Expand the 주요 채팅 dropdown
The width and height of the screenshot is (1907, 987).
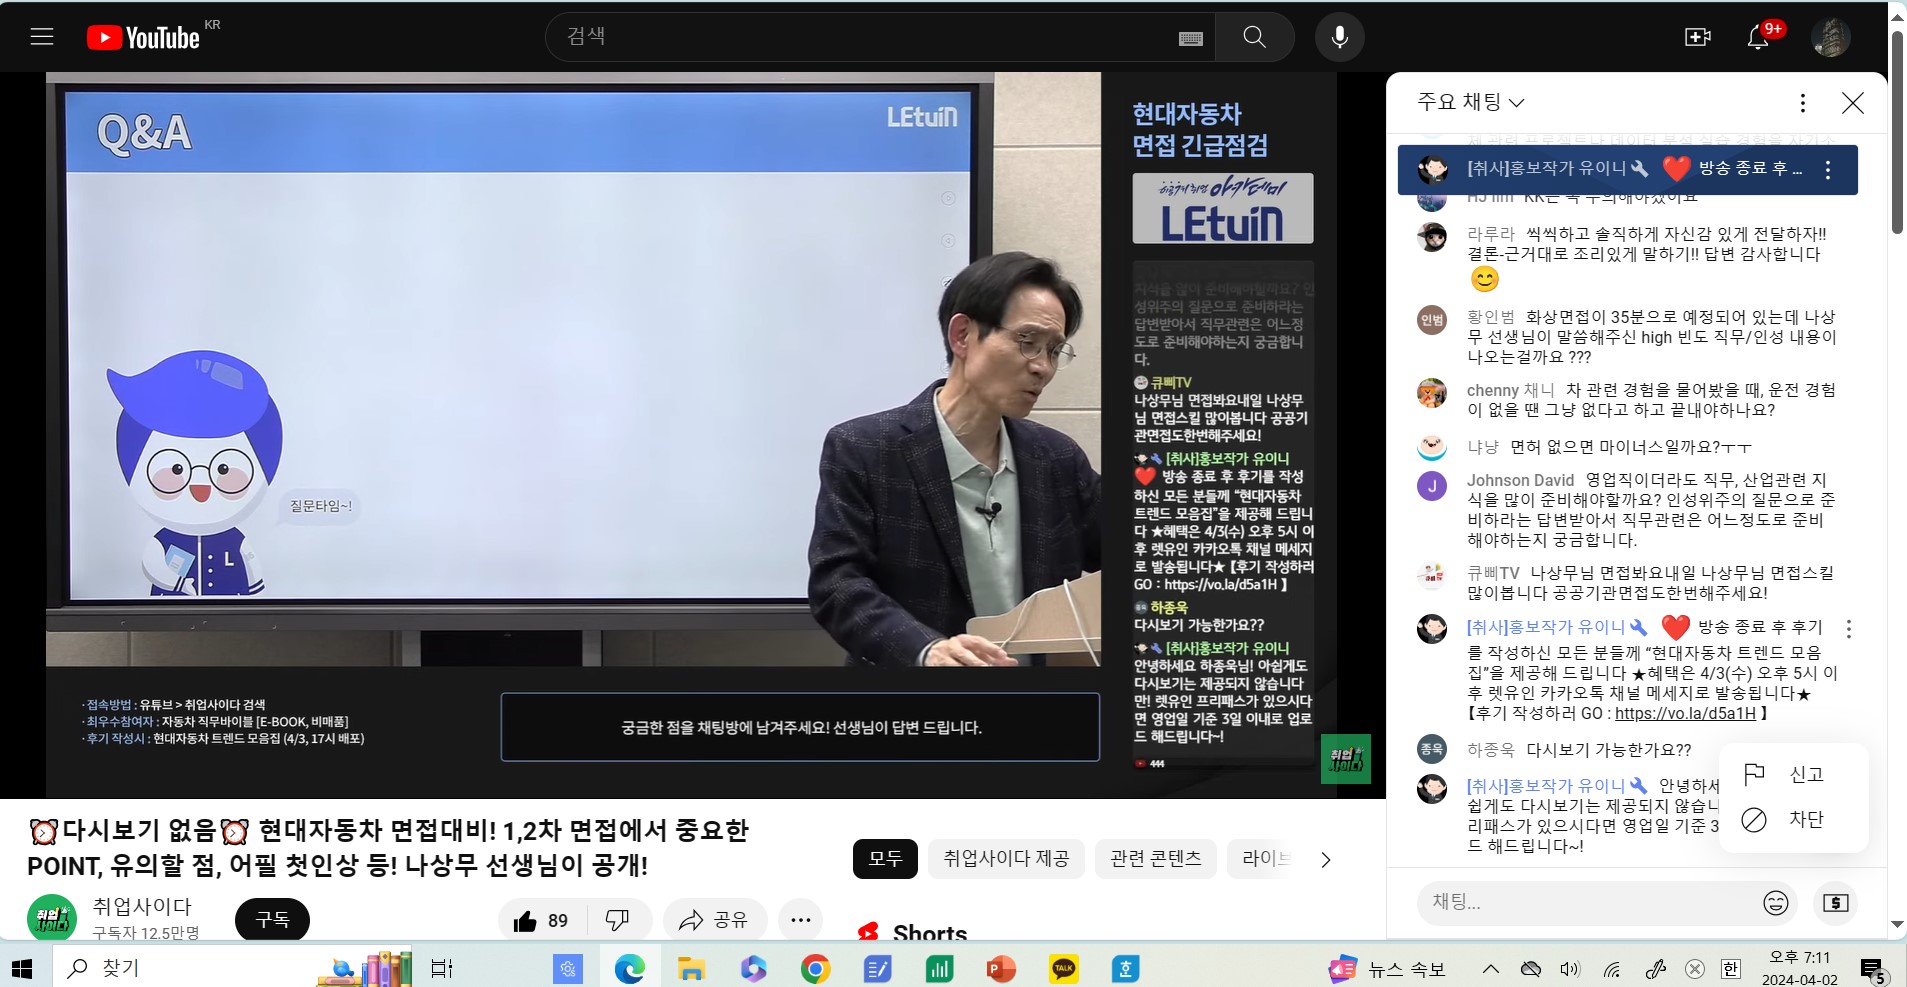pos(1470,102)
